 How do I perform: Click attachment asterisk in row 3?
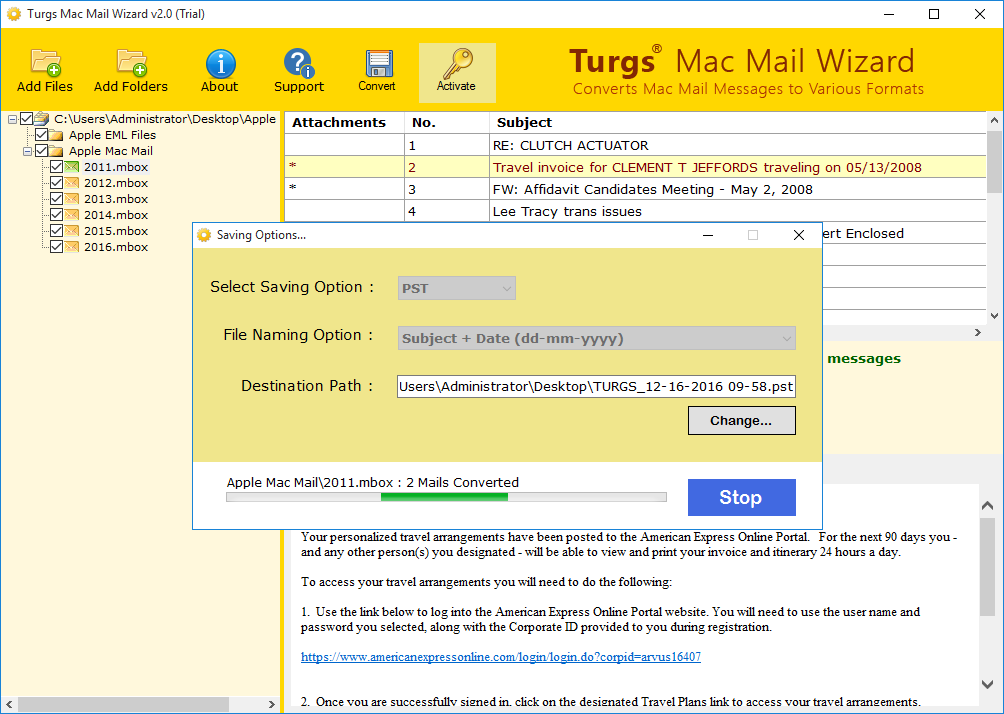293,188
